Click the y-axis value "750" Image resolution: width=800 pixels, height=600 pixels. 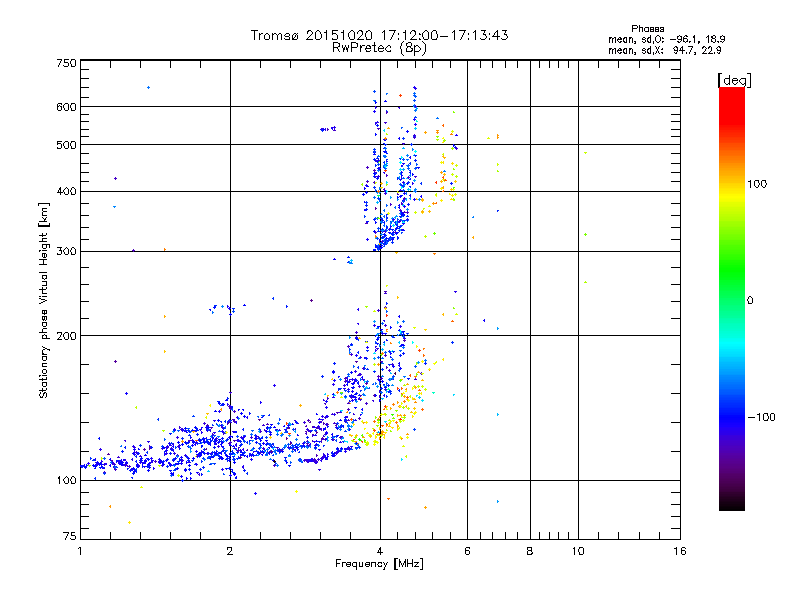pos(66,63)
